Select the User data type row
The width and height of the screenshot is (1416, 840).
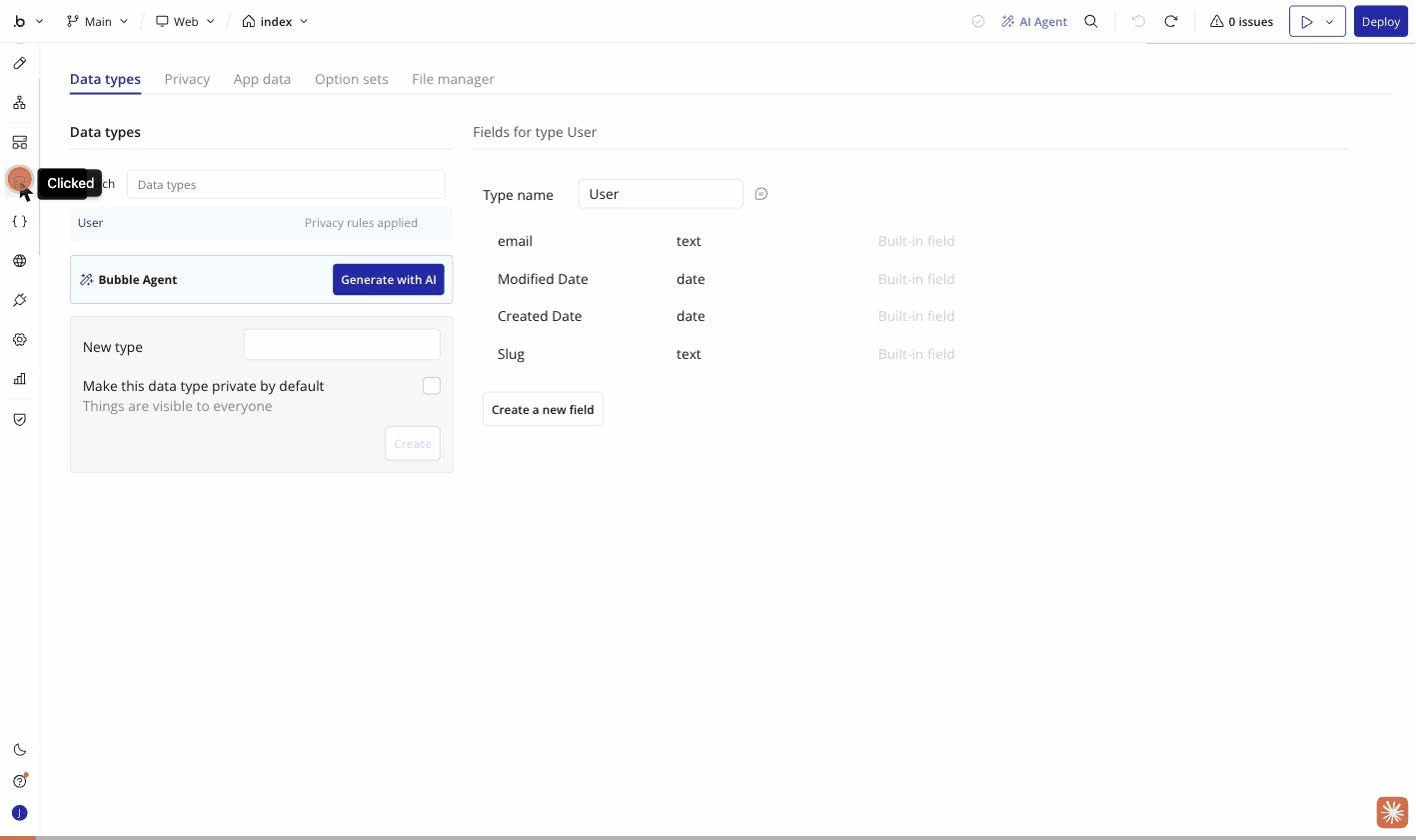click(261, 223)
